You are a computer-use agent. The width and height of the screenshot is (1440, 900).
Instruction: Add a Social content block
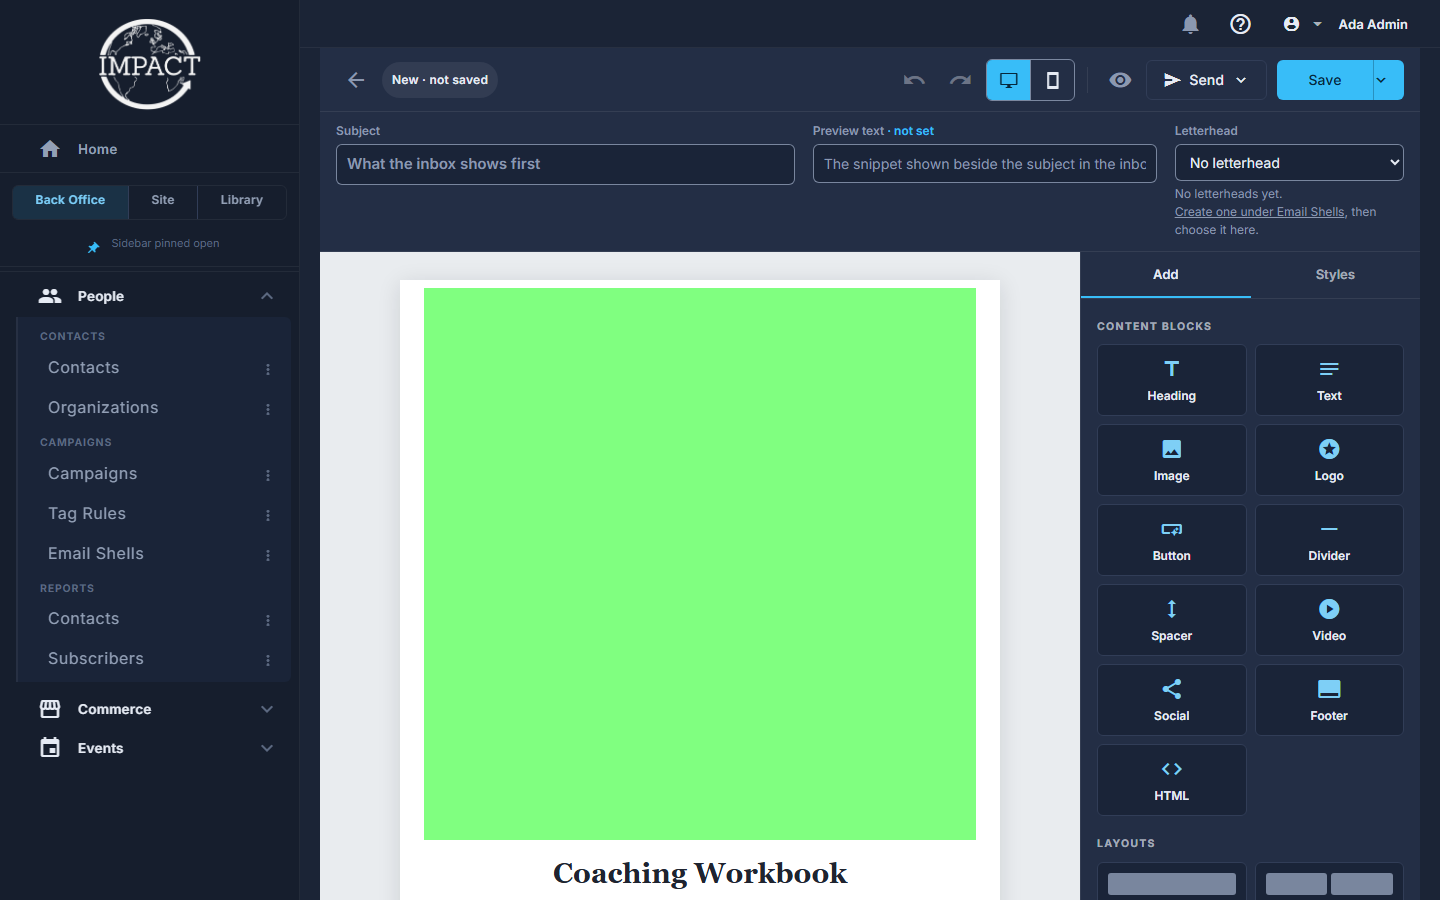[x=1172, y=700]
